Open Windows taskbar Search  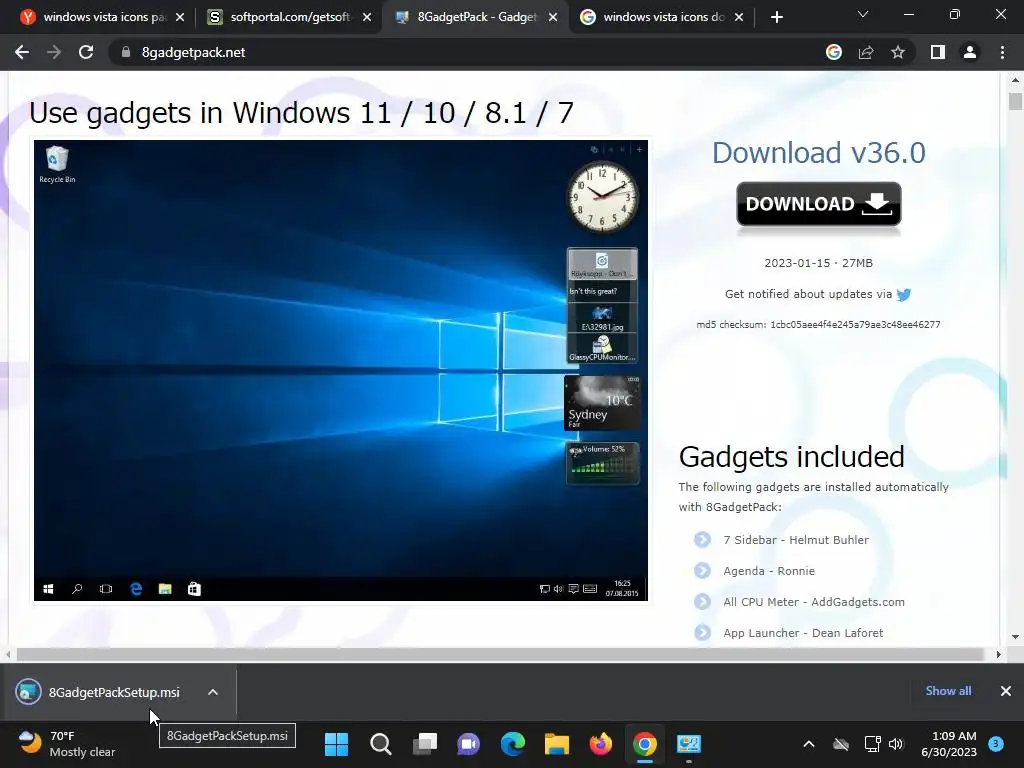click(380, 744)
